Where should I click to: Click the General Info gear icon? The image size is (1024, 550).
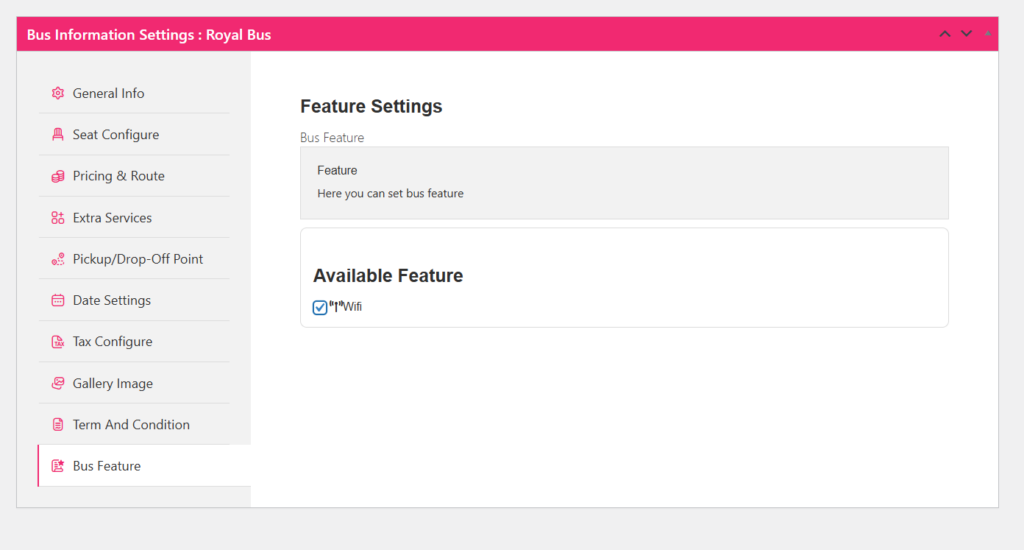[x=58, y=93]
